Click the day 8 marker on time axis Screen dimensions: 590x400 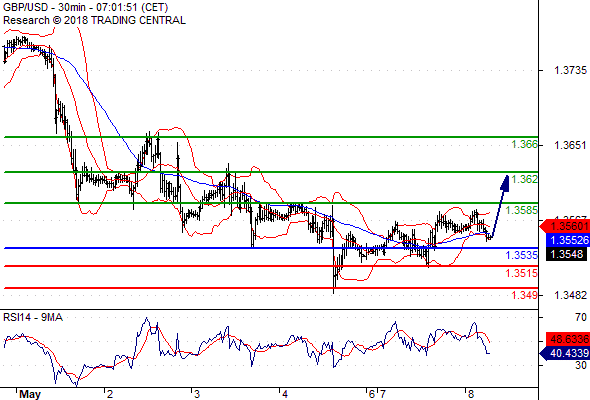(471, 394)
